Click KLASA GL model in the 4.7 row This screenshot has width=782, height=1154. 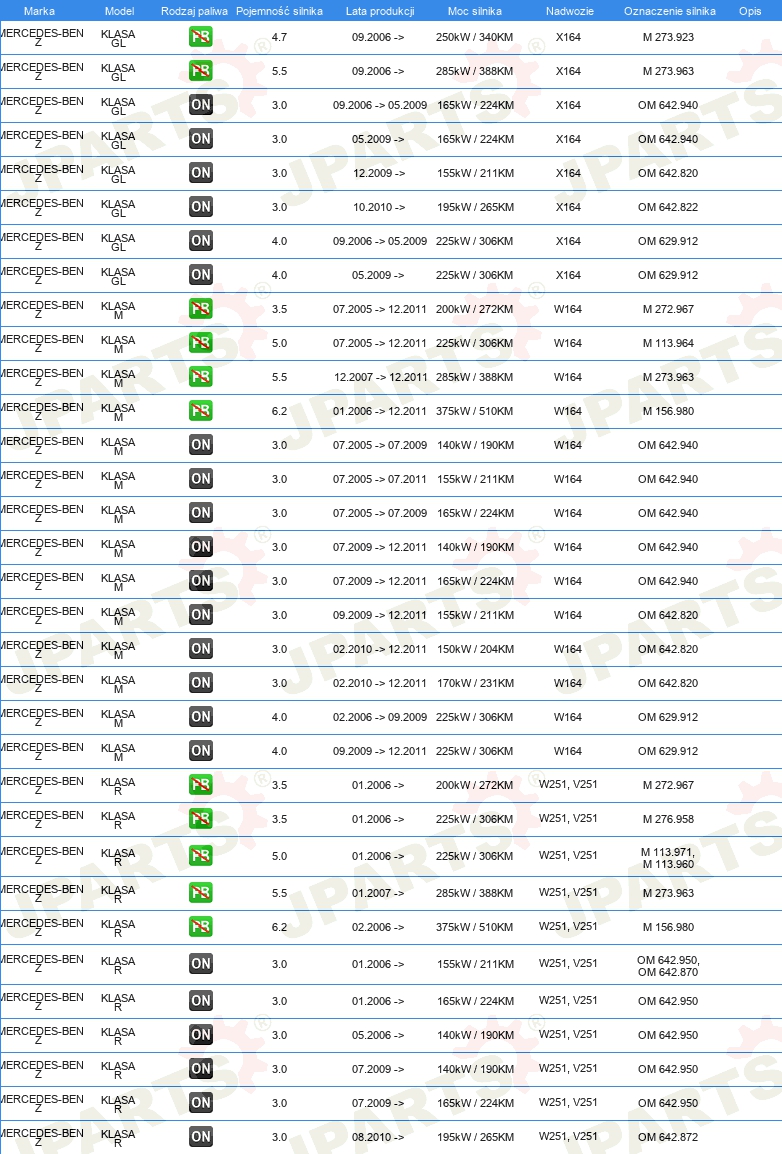click(118, 38)
